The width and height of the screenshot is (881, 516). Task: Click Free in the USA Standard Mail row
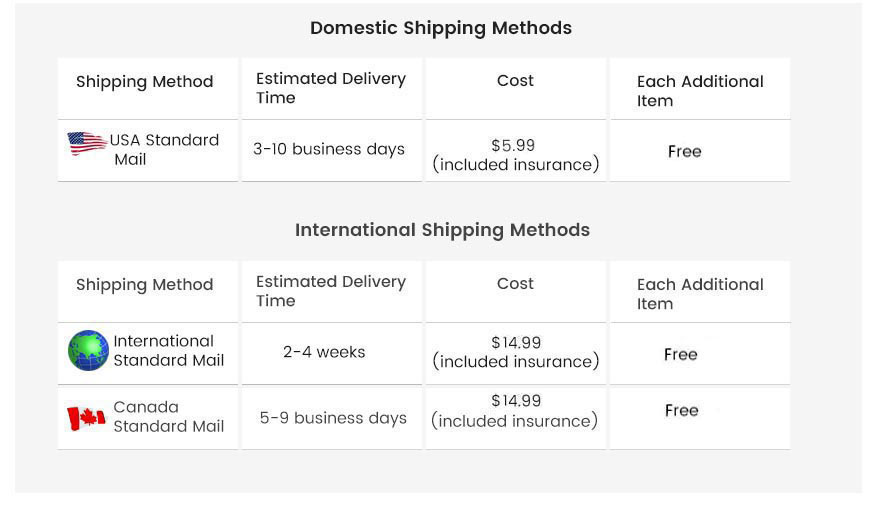(684, 151)
